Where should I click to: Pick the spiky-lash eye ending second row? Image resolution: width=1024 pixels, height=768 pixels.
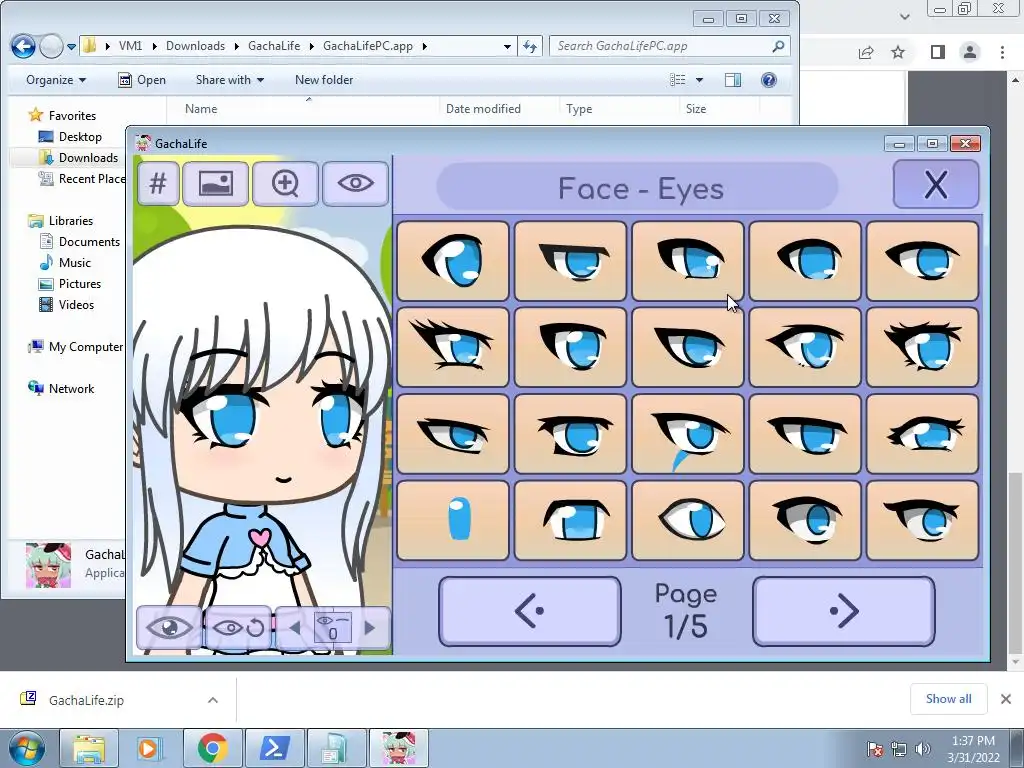pyautogui.click(x=922, y=347)
